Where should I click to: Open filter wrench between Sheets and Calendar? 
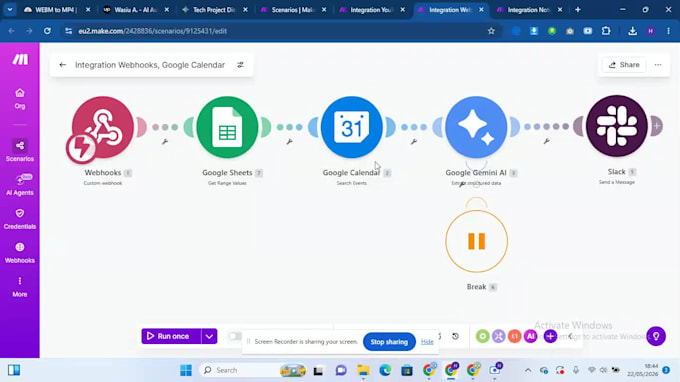point(289,141)
